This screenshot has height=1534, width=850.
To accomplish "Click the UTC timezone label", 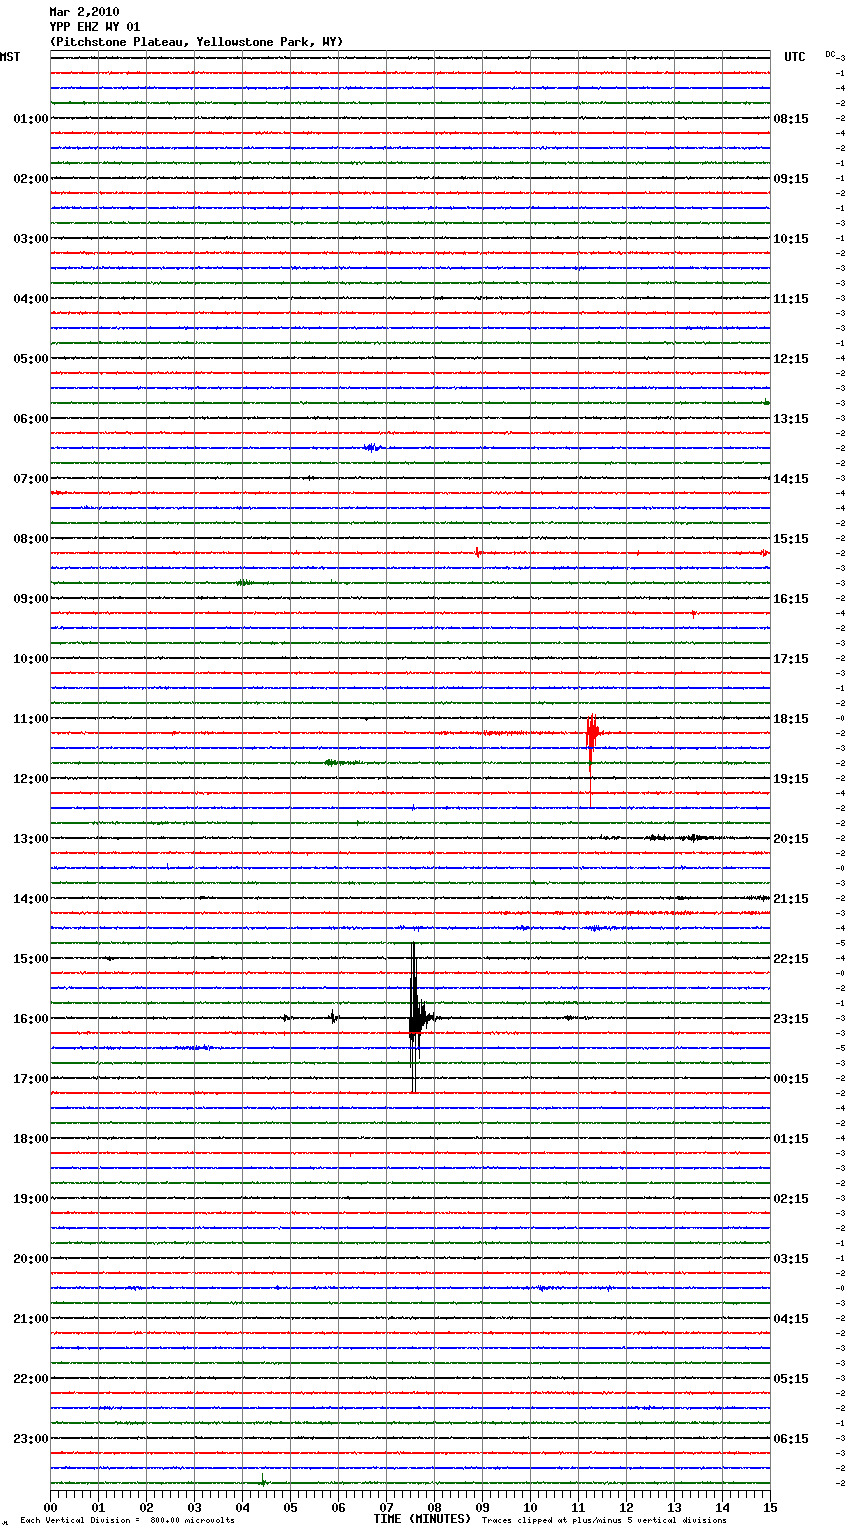I will coord(795,57).
